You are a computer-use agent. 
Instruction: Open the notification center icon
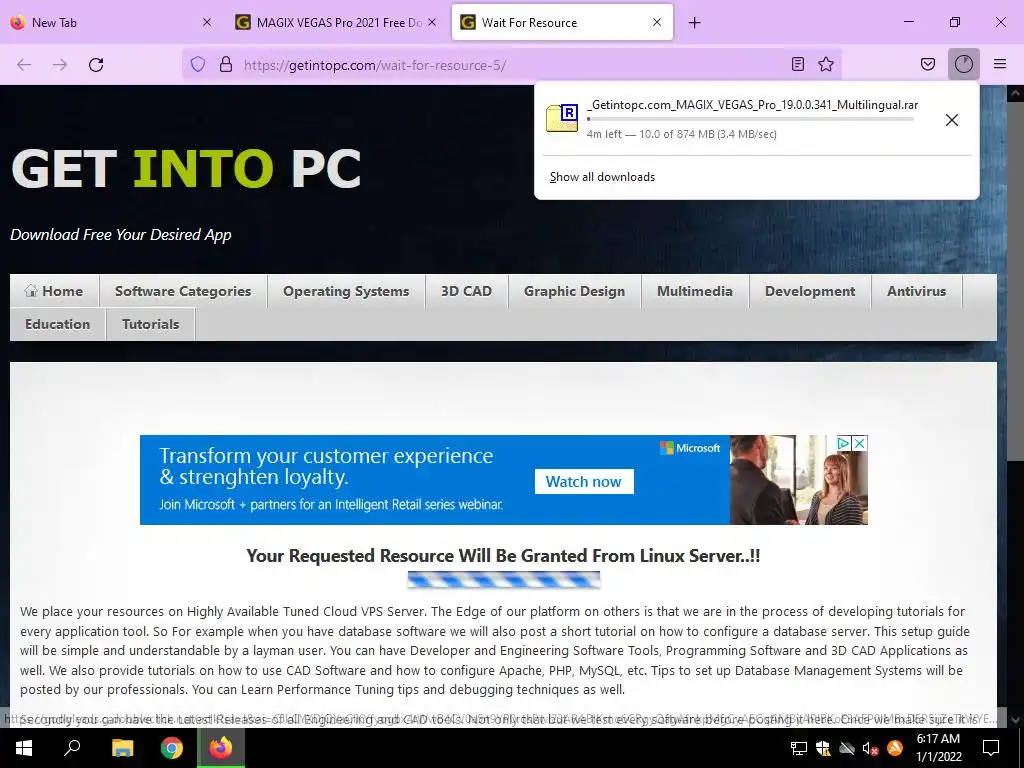tap(991, 748)
